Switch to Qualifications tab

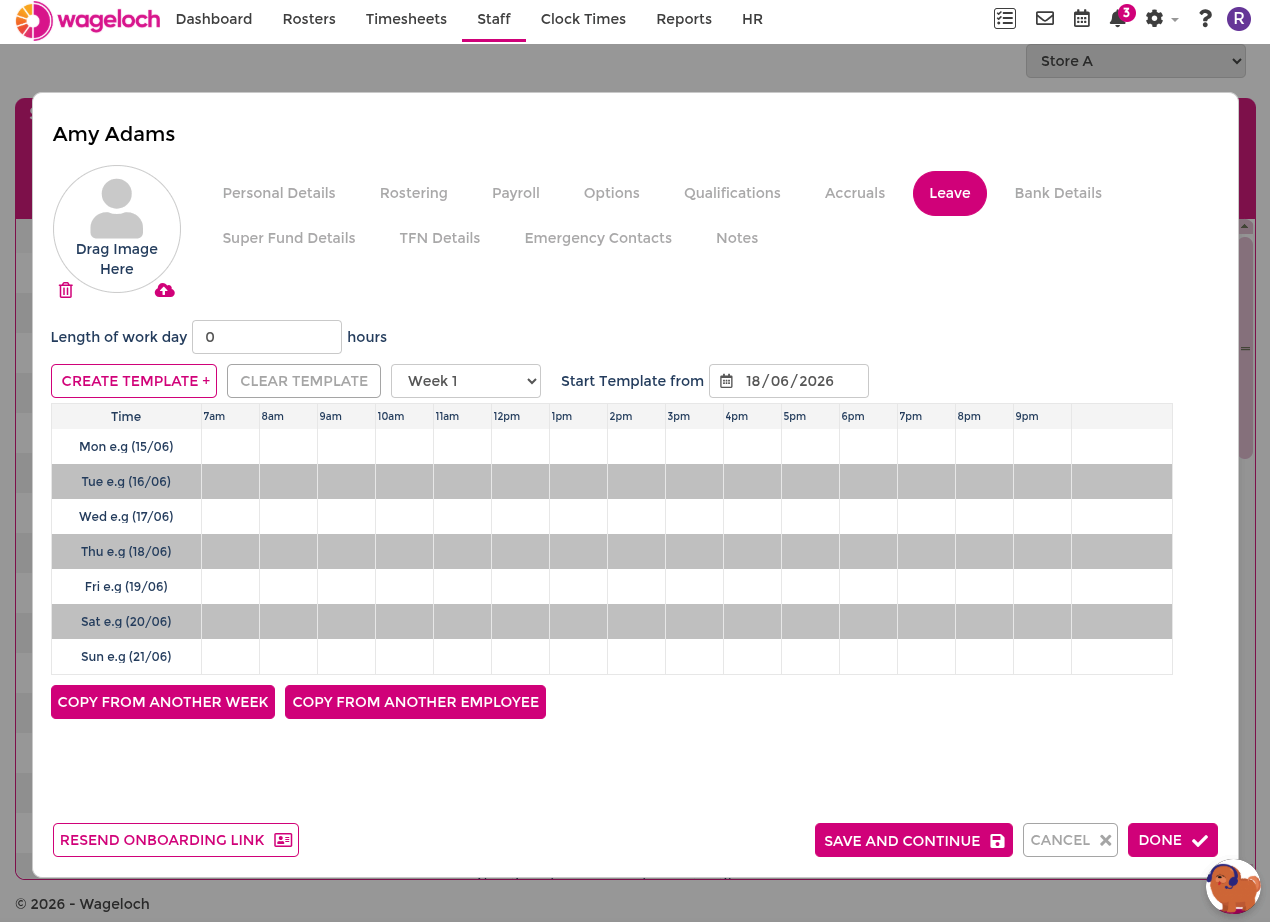pos(732,193)
